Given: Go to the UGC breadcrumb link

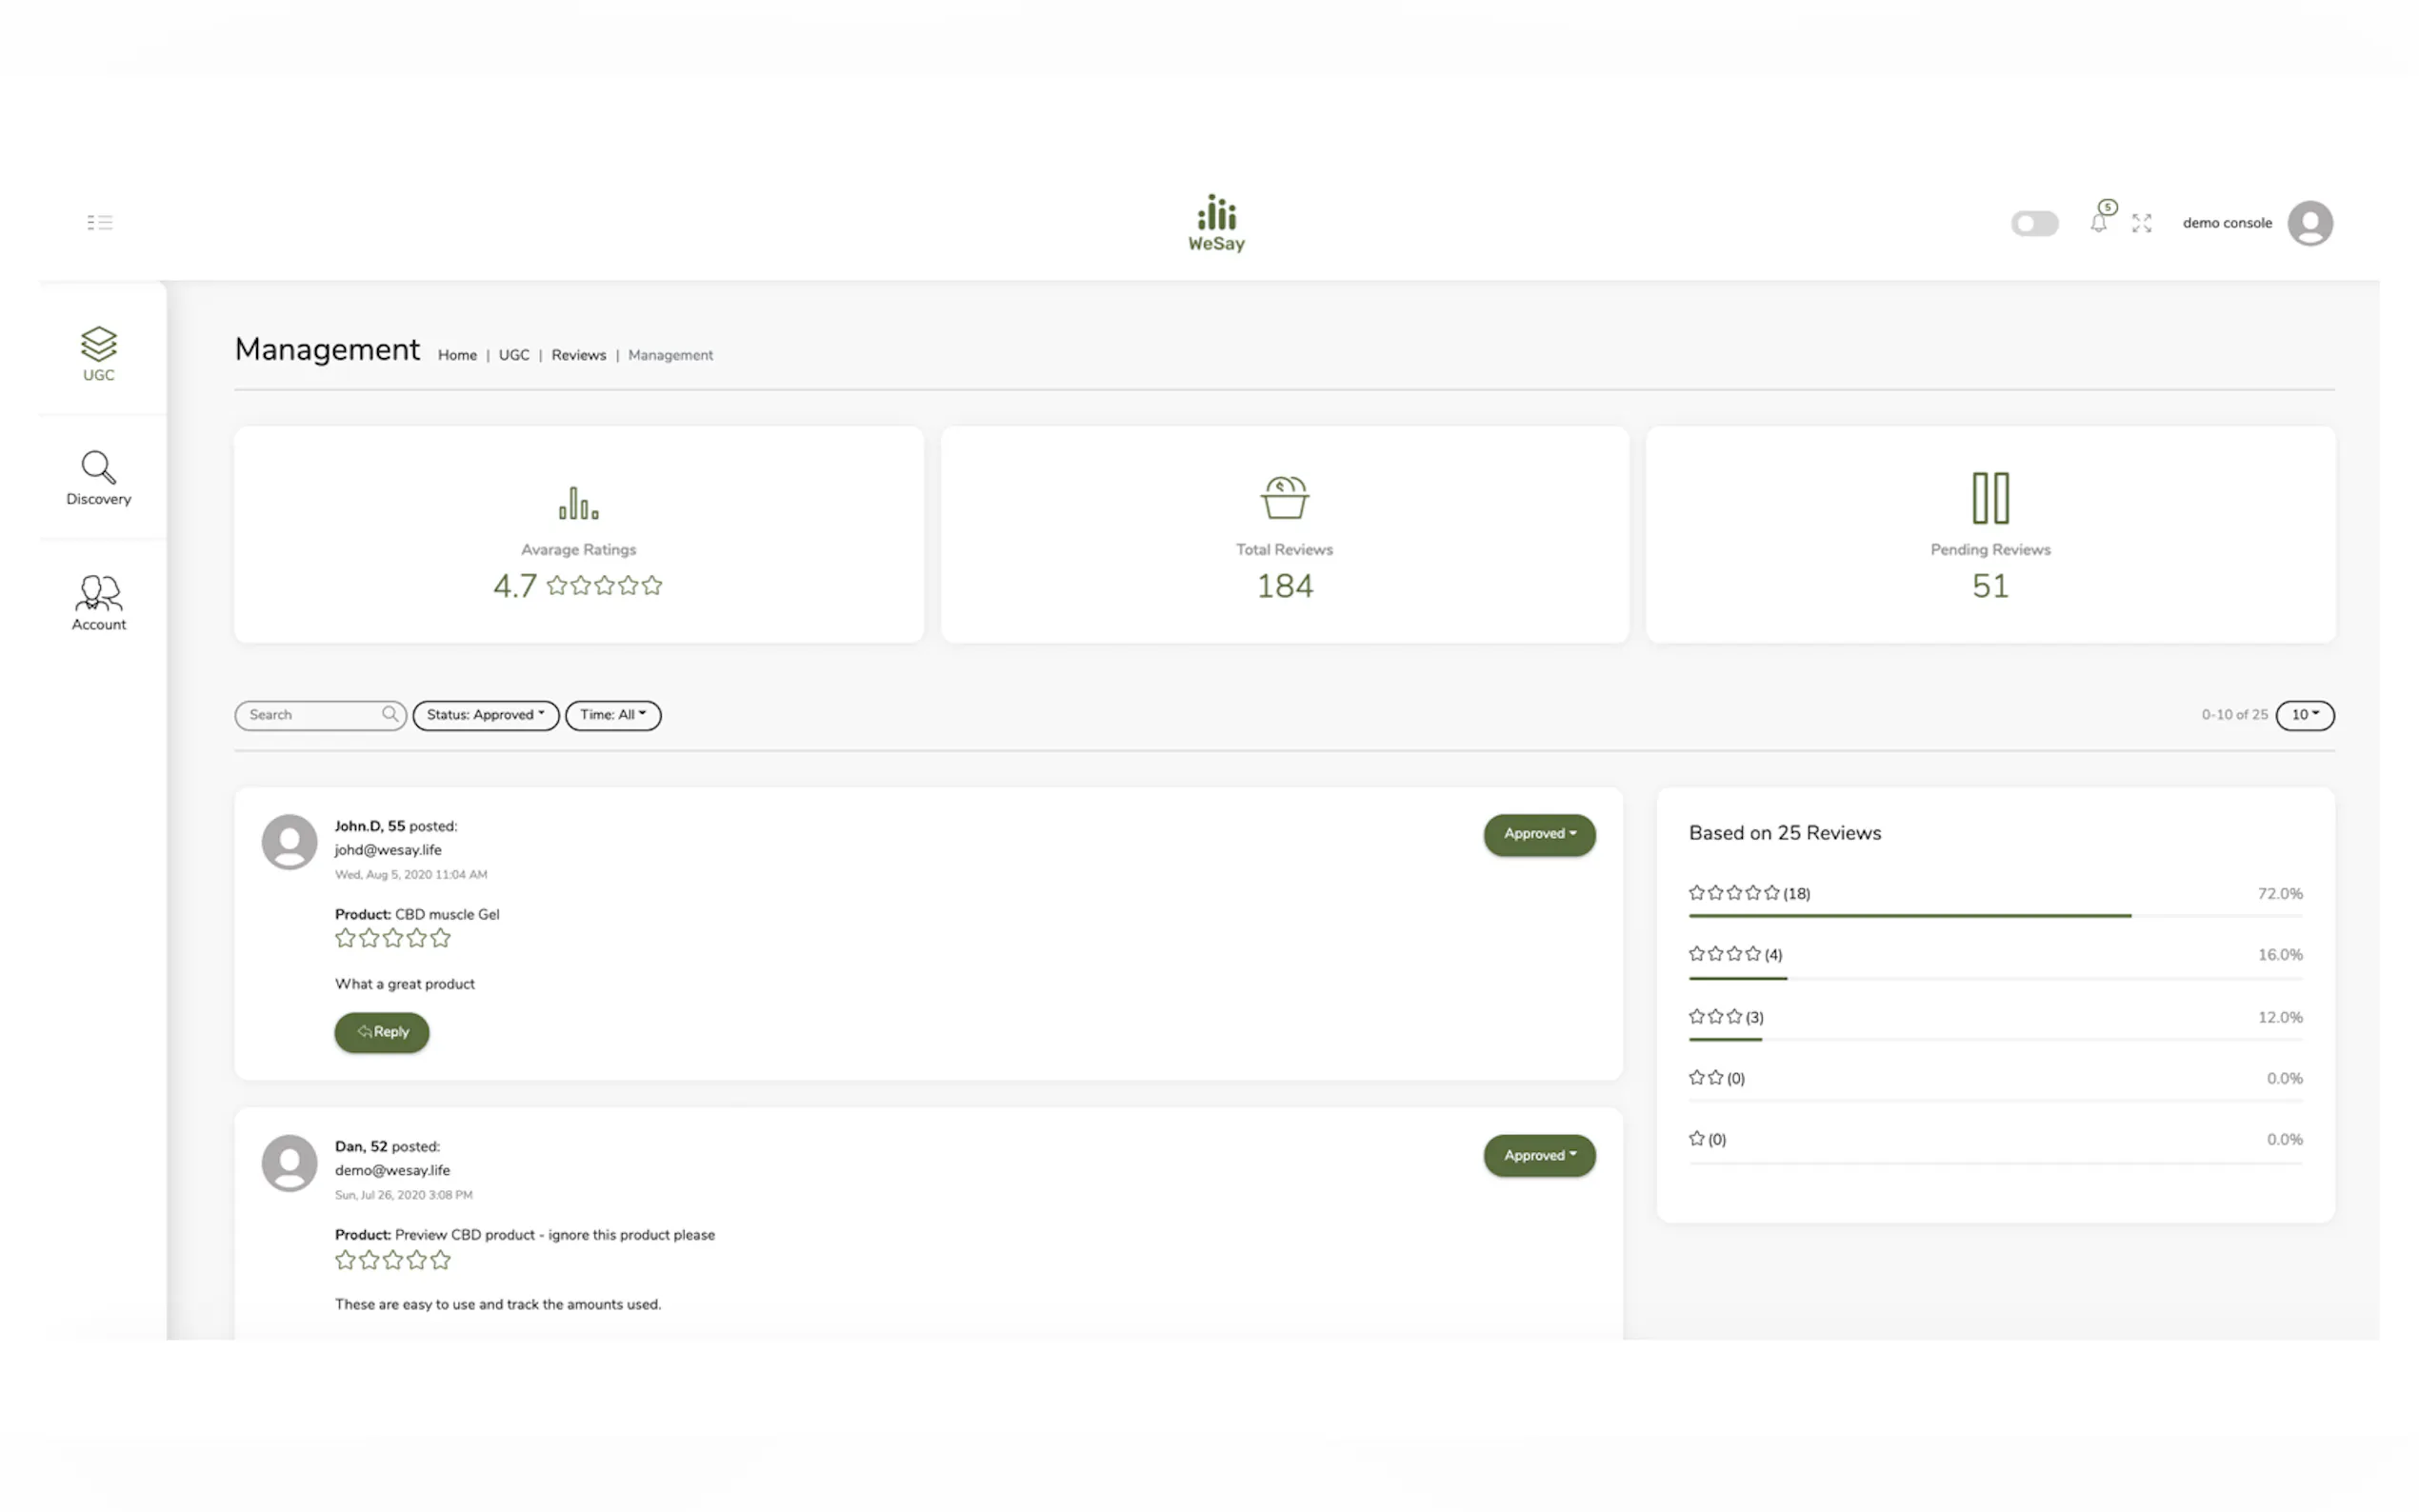Looking at the screenshot, I should click(x=513, y=355).
